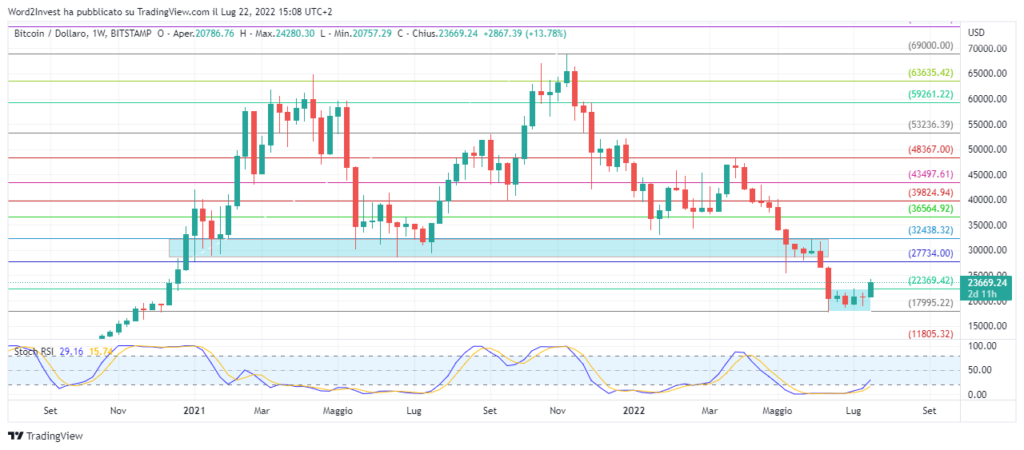Click the 48367.00 red level label

click(x=929, y=150)
